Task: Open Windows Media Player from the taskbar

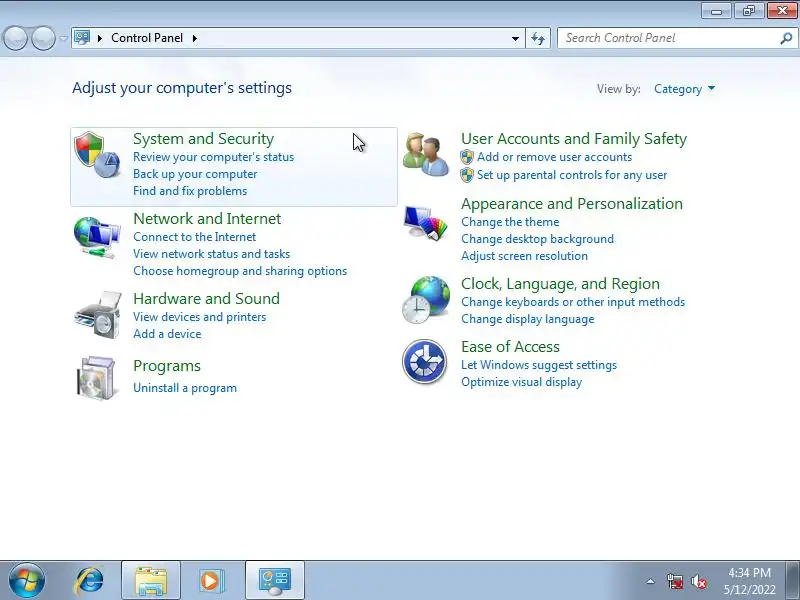Action: point(211,580)
